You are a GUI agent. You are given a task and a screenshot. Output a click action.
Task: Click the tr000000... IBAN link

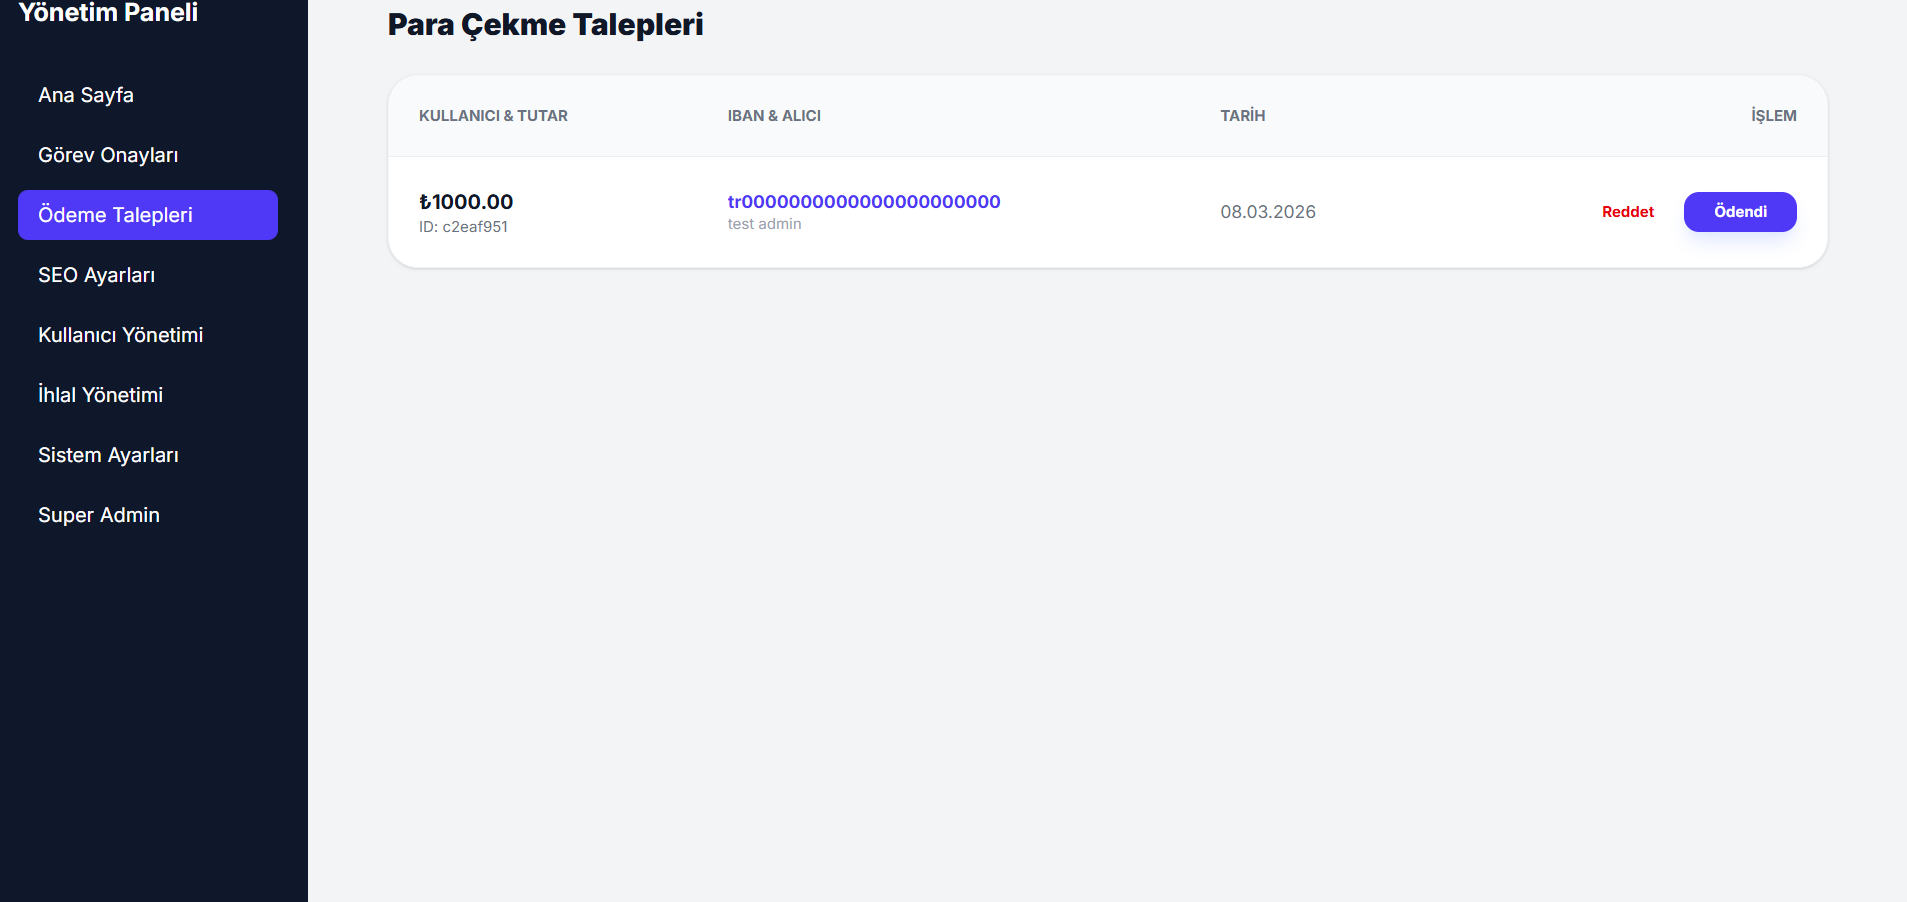tap(864, 202)
